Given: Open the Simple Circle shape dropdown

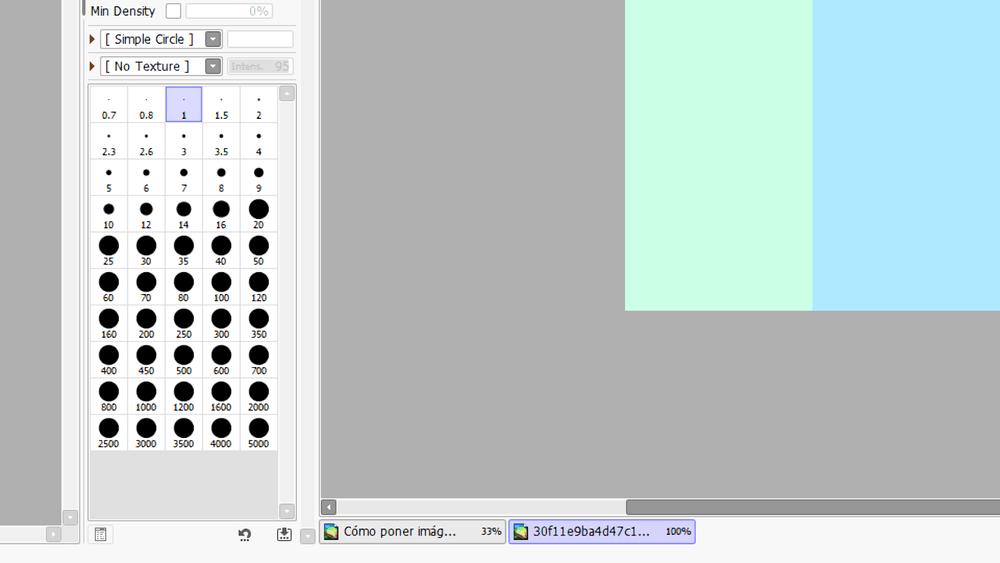Looking at the screenshot, I should coord(213,39).
